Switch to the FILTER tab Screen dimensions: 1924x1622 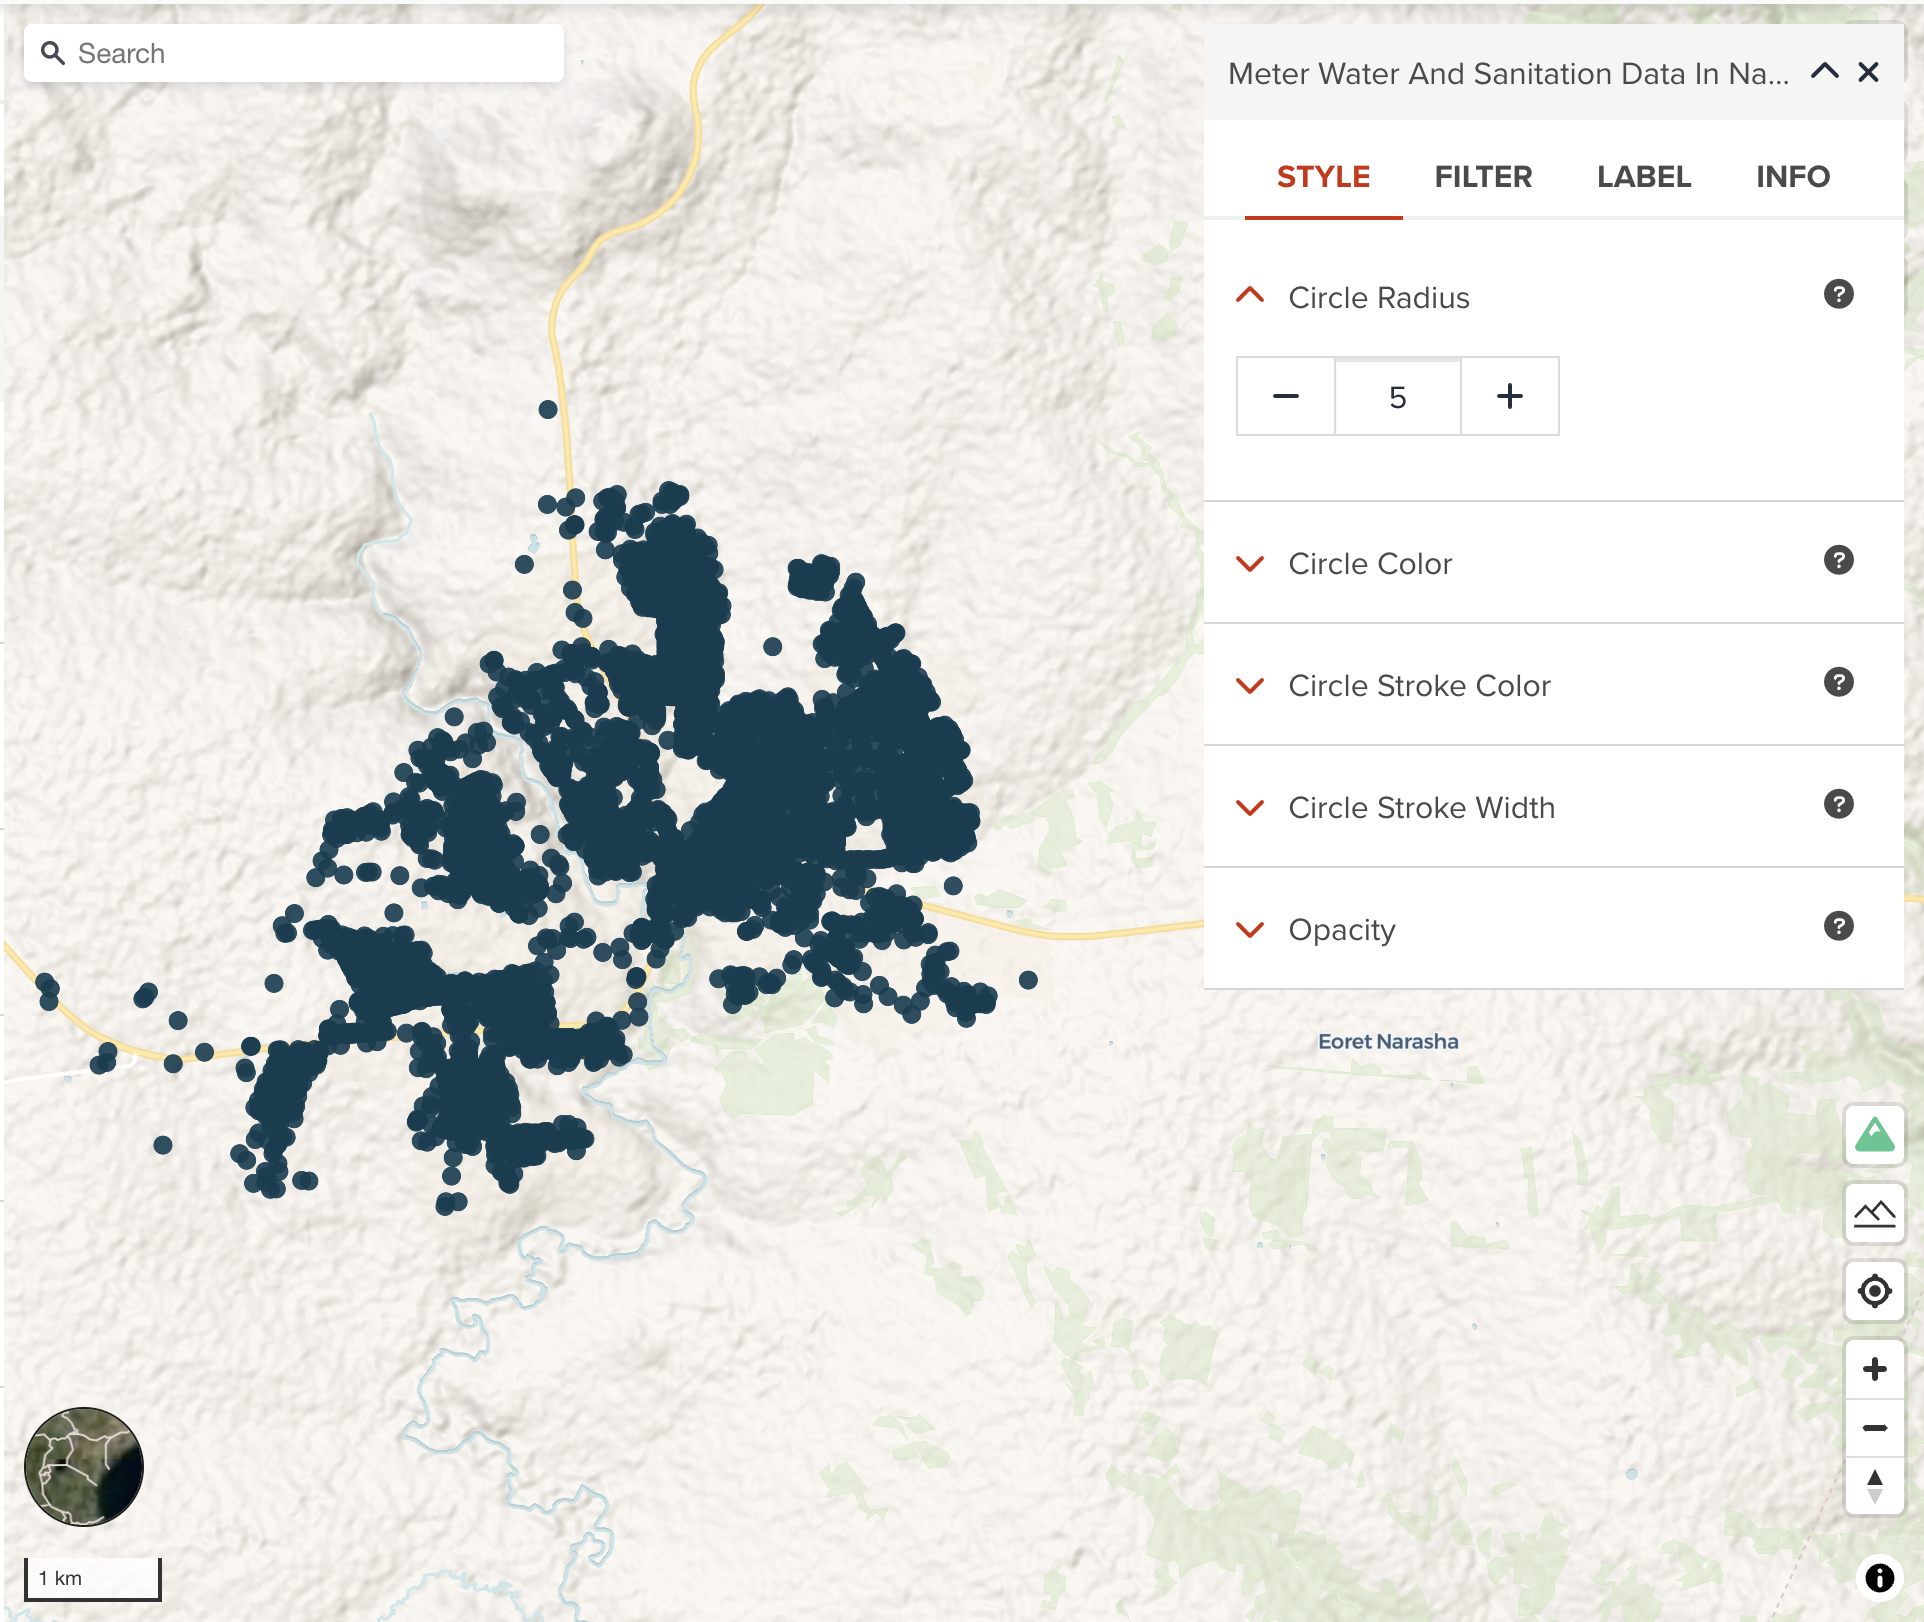1482,177
